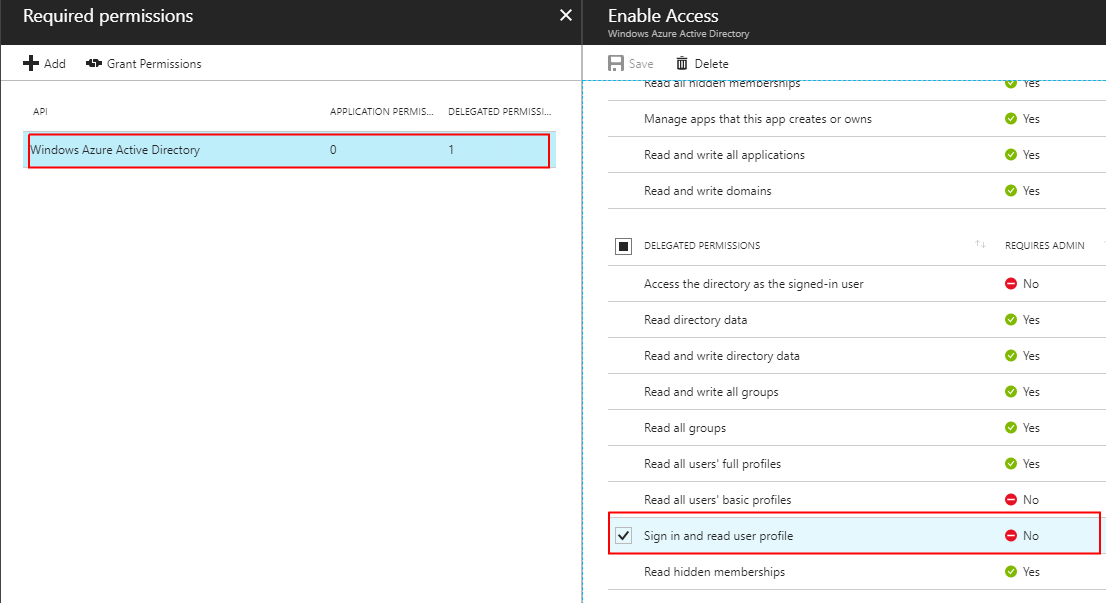Close the Required permissions panel
The width and height of the screenshot is (1106, 603).
click(566, 16)
